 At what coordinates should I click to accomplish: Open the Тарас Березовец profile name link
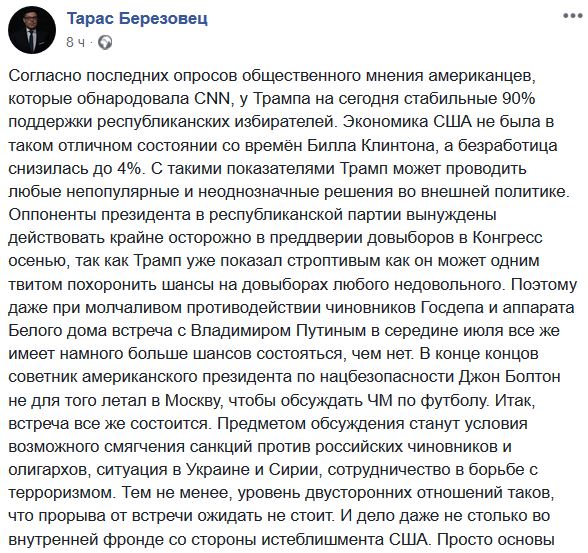(x=137, y=18)
